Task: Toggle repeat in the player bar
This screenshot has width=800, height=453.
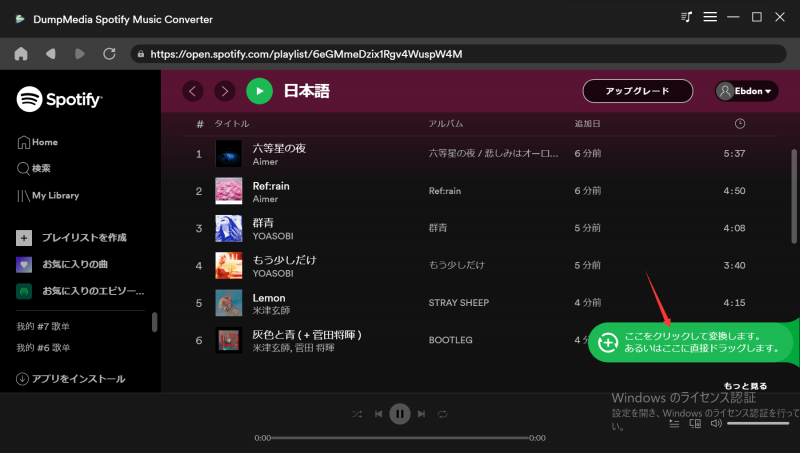Action: 443,414
